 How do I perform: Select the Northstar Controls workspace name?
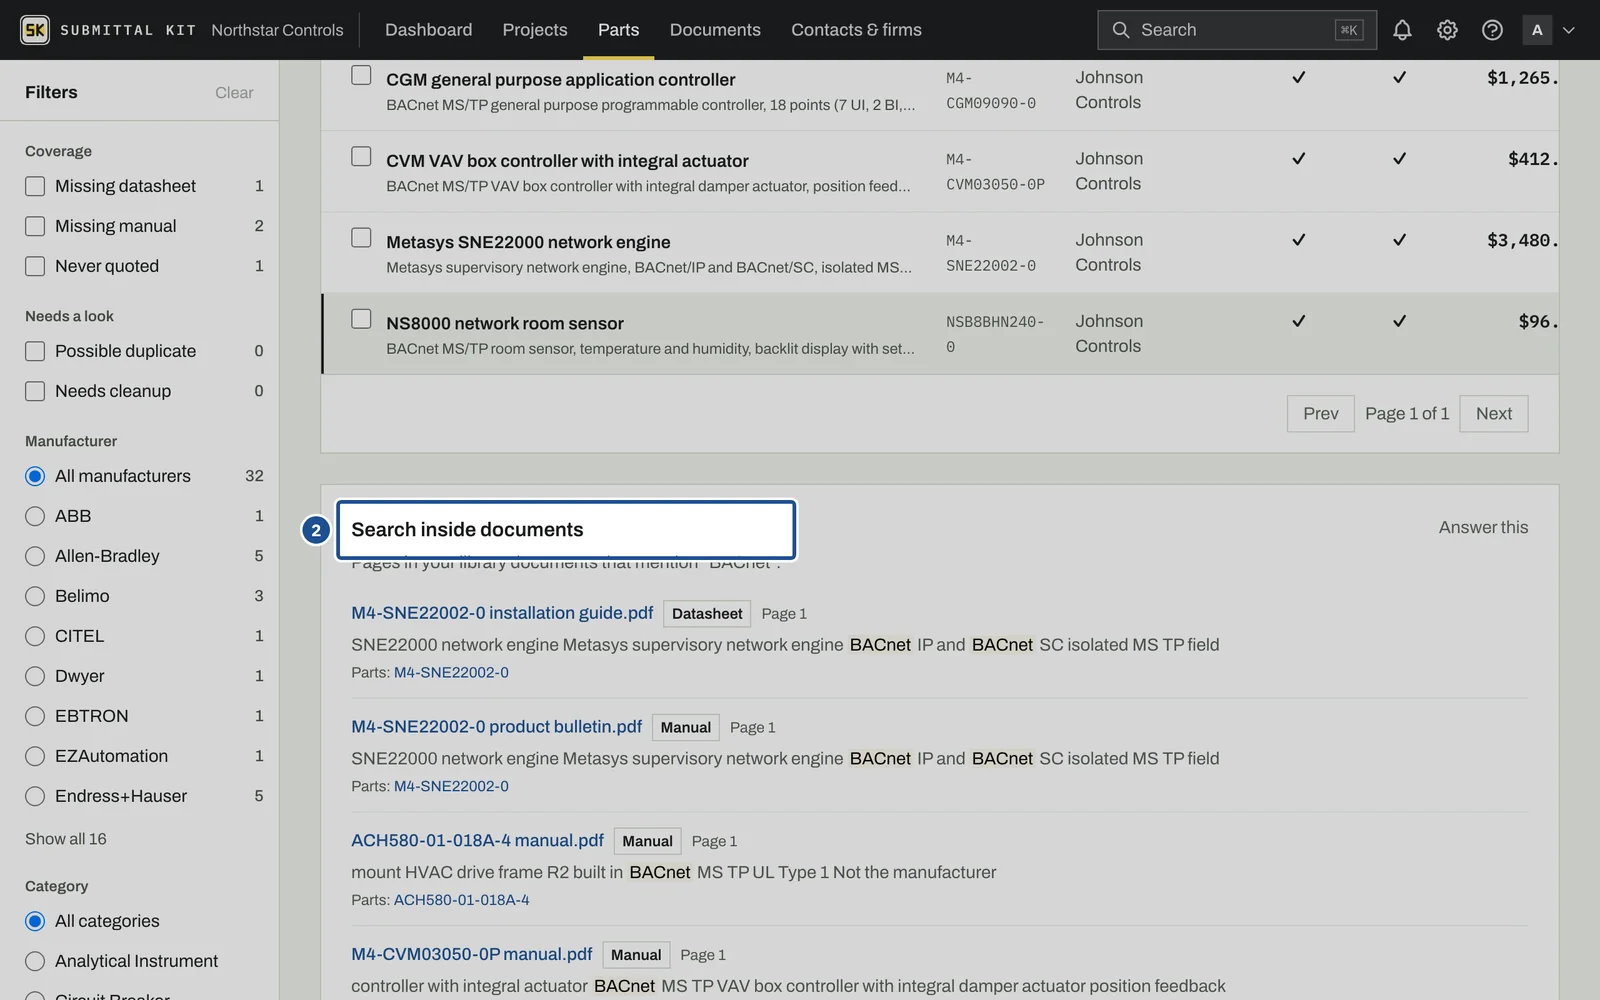pyautogui.click(x=277, y=30)
